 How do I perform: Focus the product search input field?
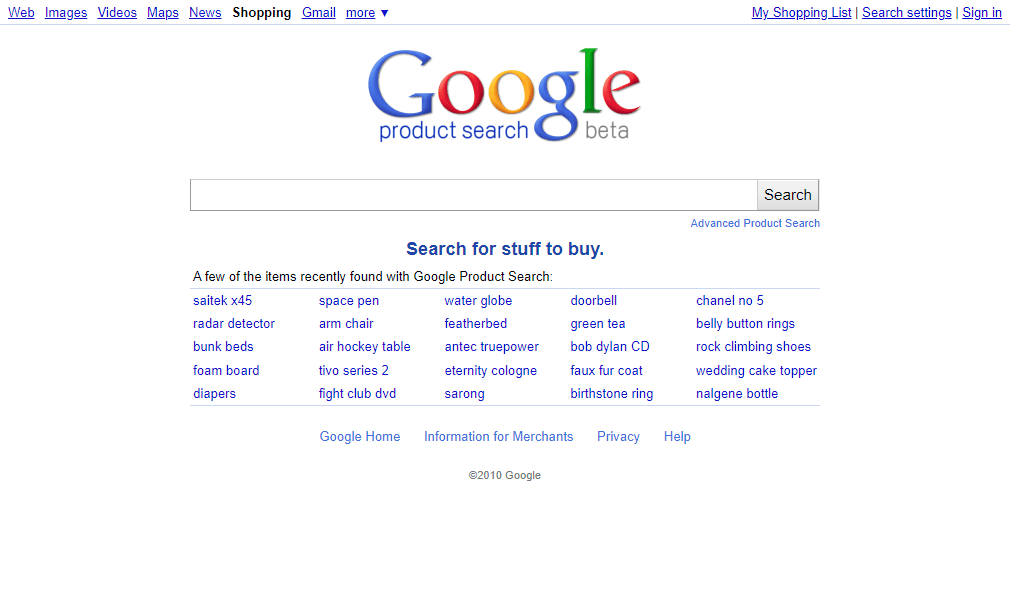tap(473, 195)
